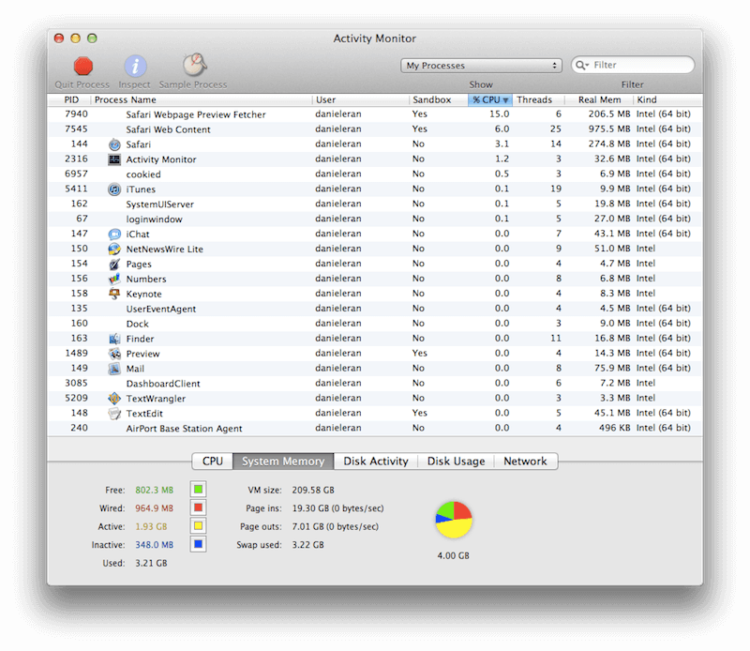Select the Dock process row
Screen dimensions: 750x651
tap(375, 324)
